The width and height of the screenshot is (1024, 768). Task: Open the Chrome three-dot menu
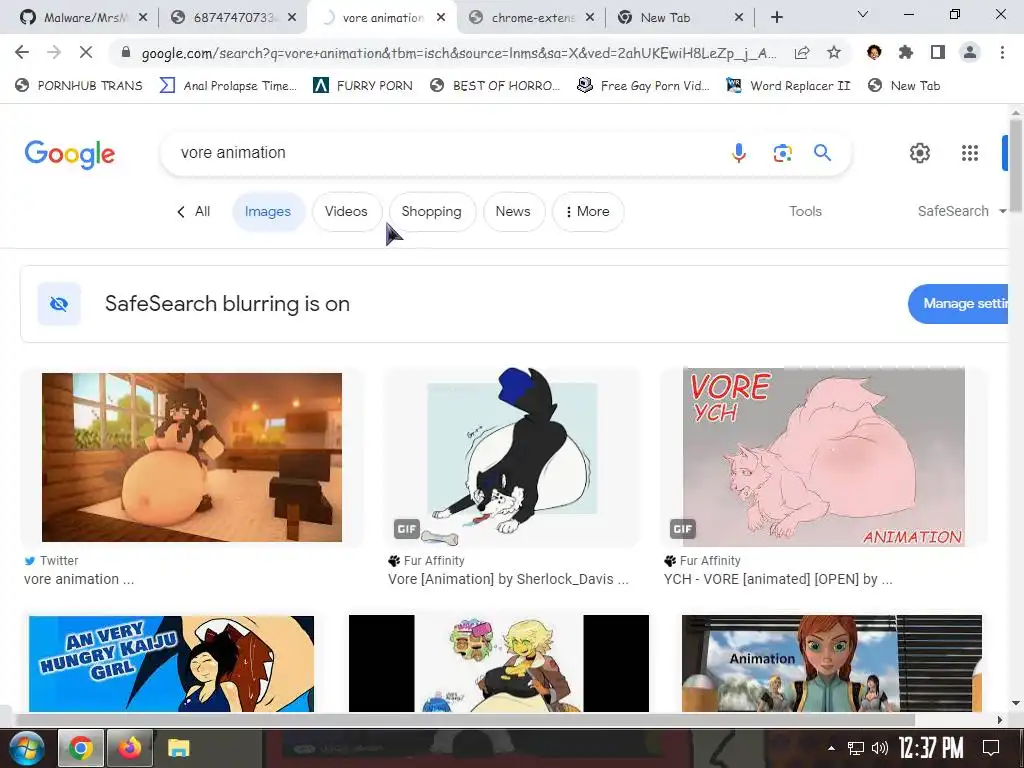tap(1002, 52)
